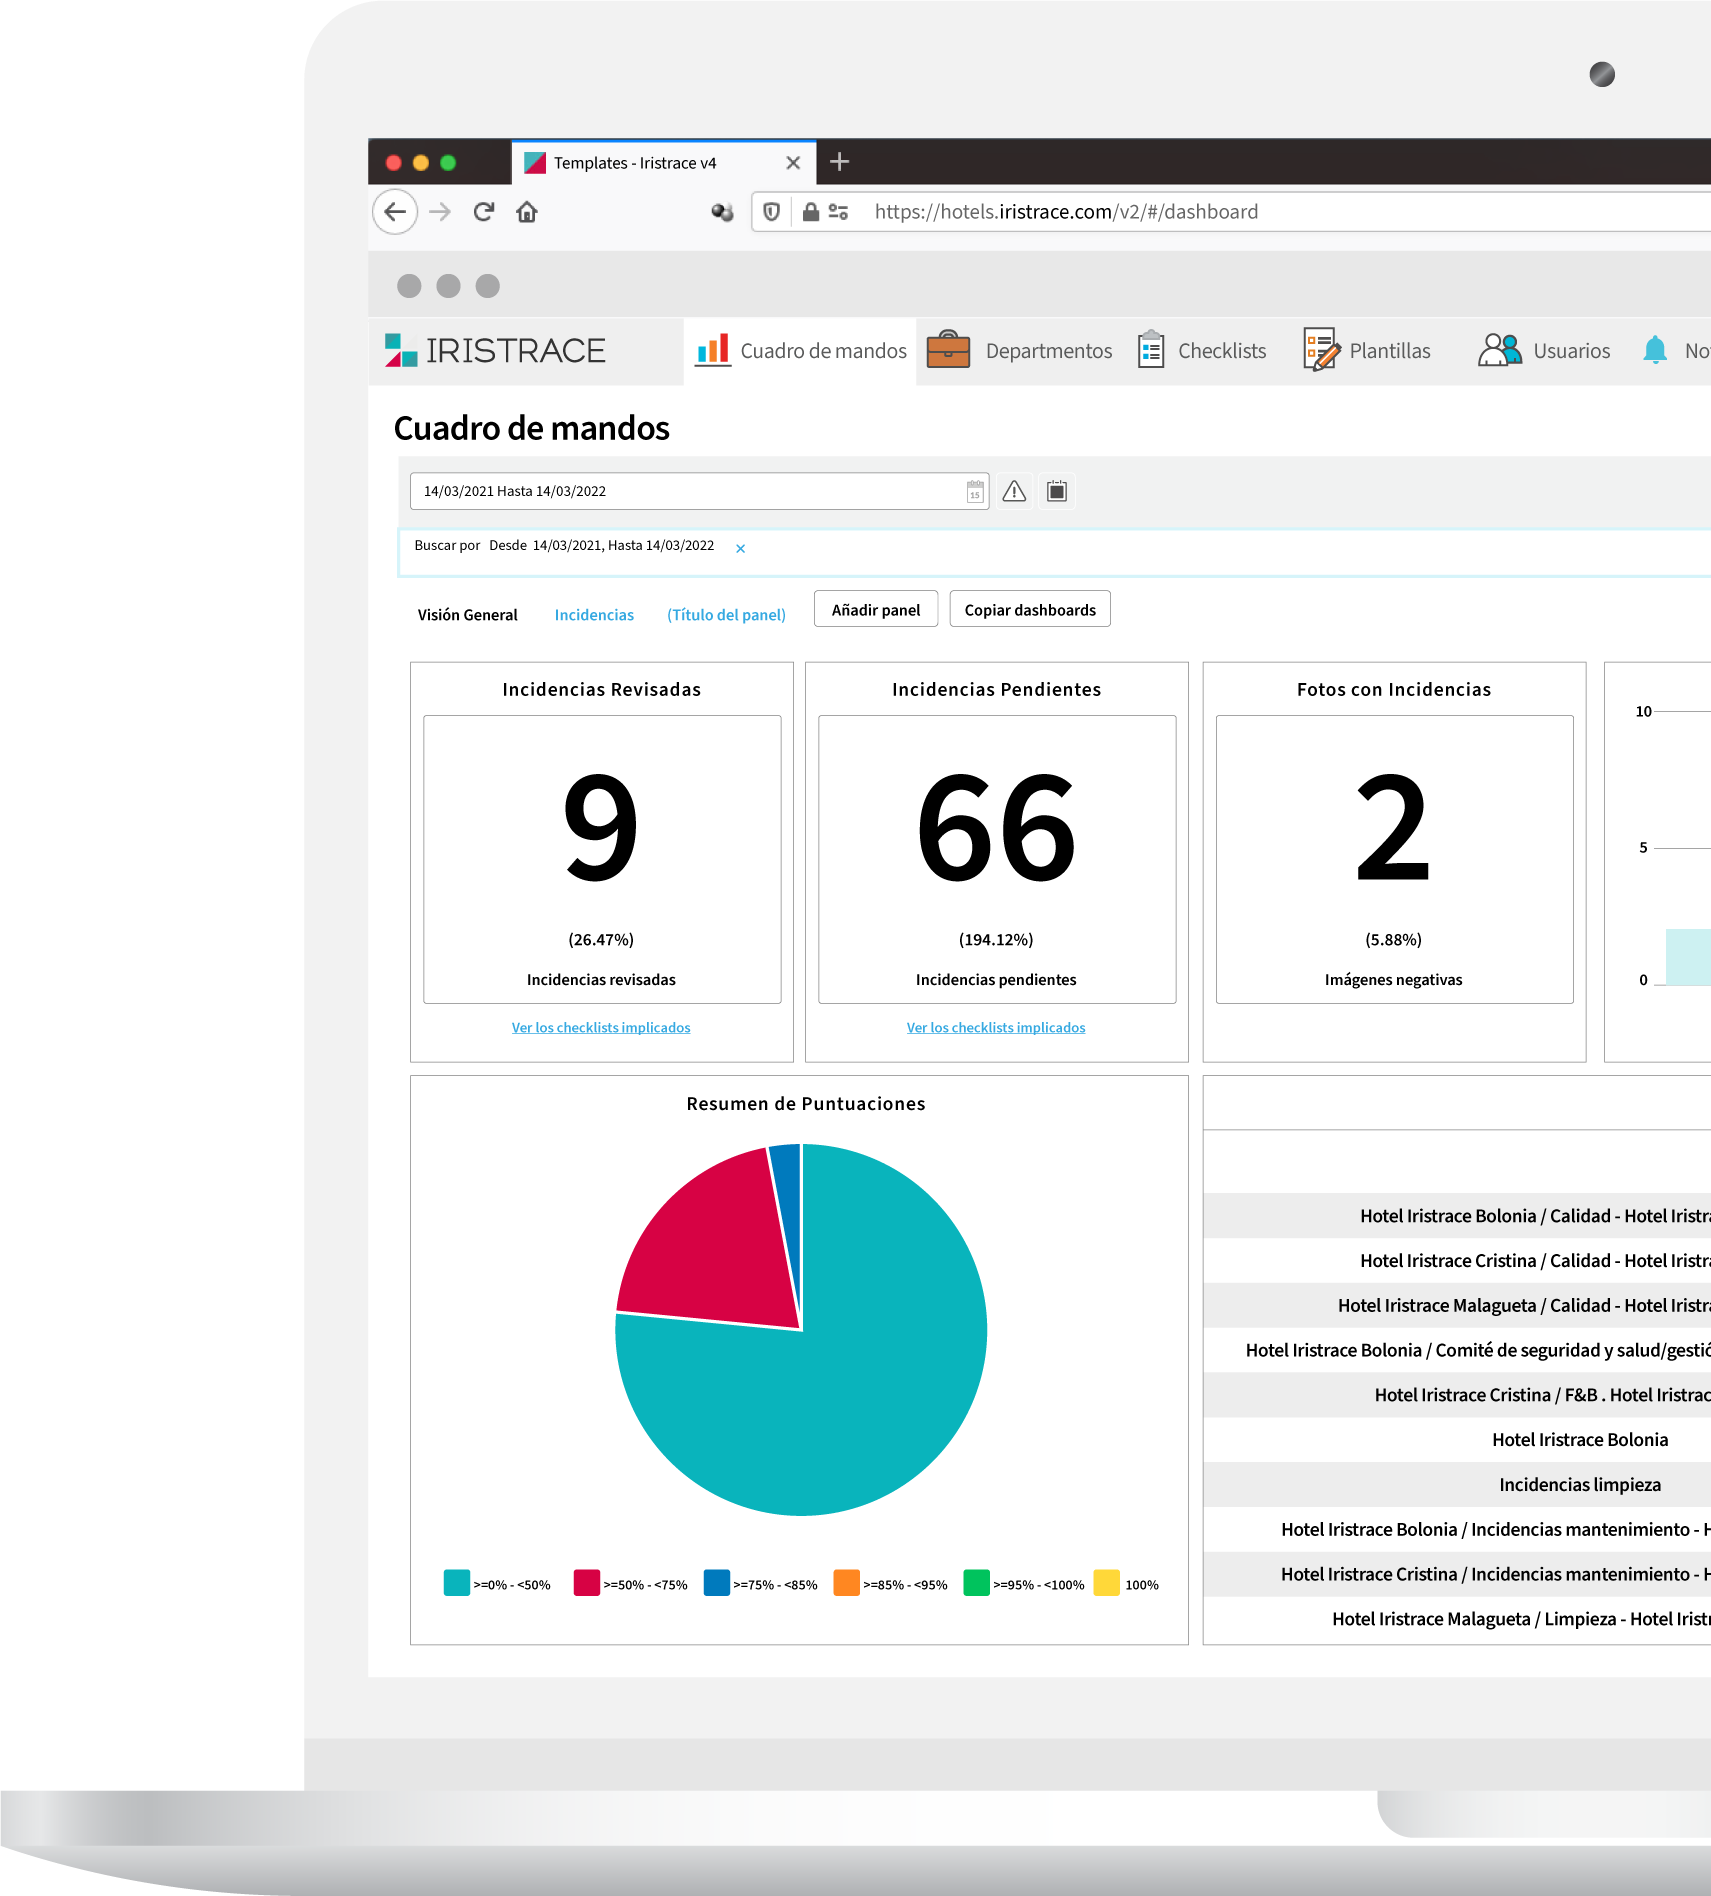The image size is (1711, 1896).
Task: Click the Hotel Iristrace Bolonia / Calidad row
Action: point(1457,1216)
